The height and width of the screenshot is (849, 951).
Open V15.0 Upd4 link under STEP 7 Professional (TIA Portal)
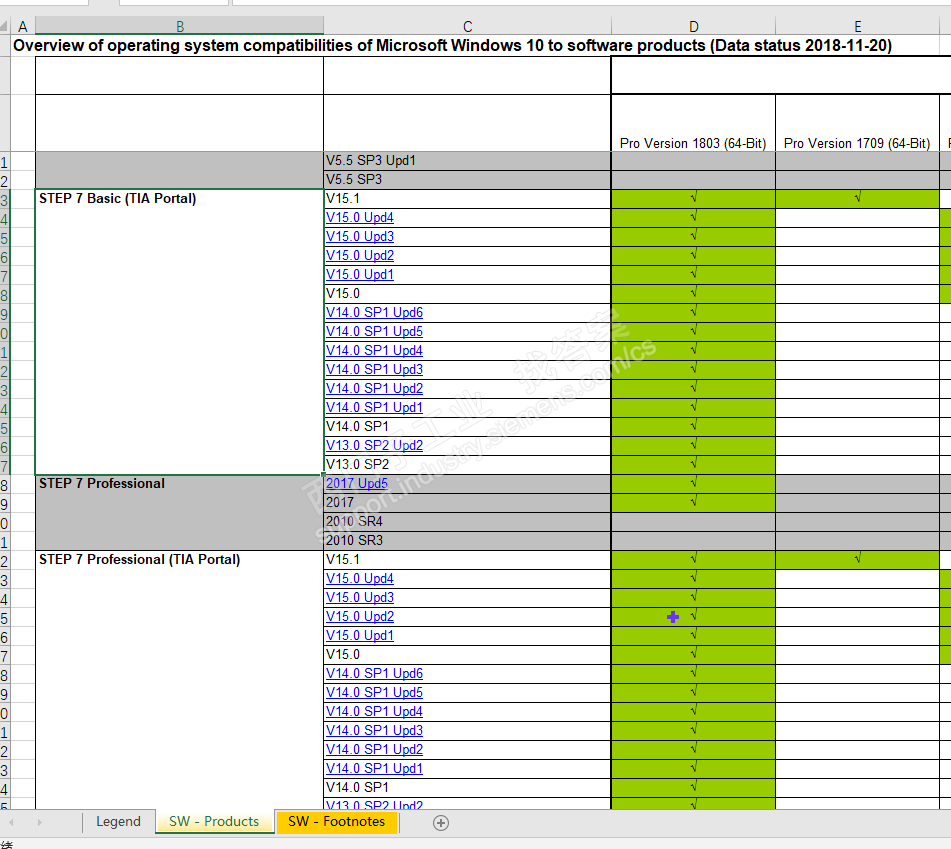point(360,579)
